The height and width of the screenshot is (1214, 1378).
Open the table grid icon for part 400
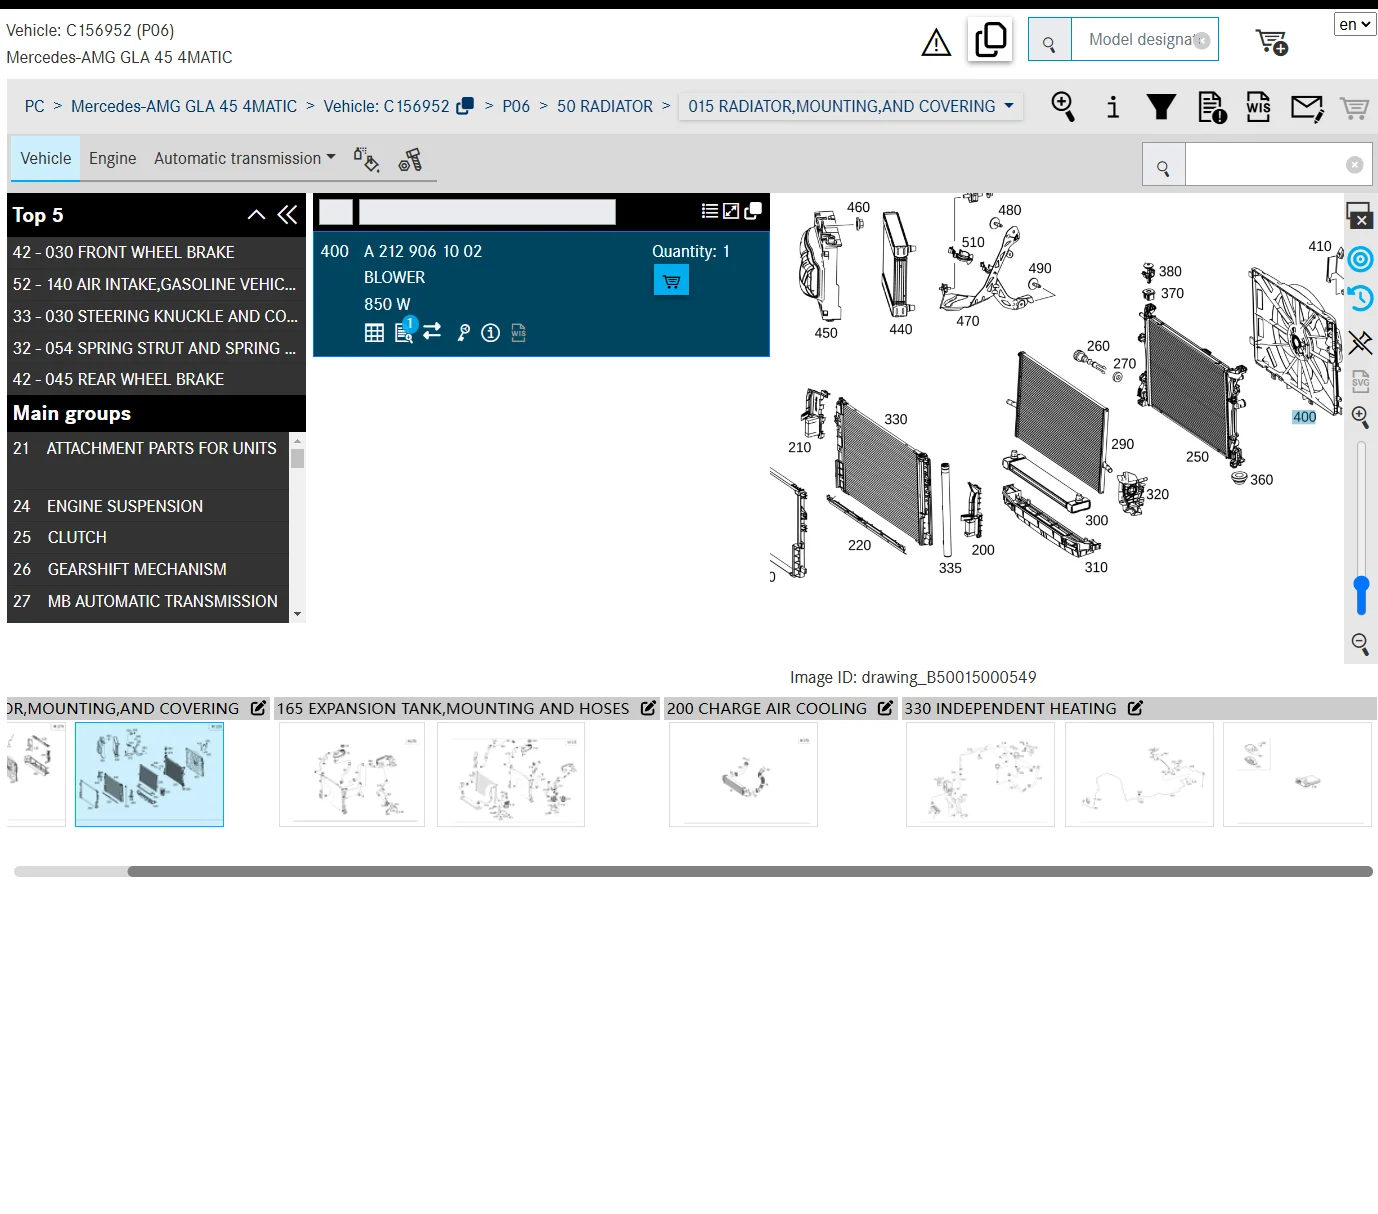(x=374, y=333)
